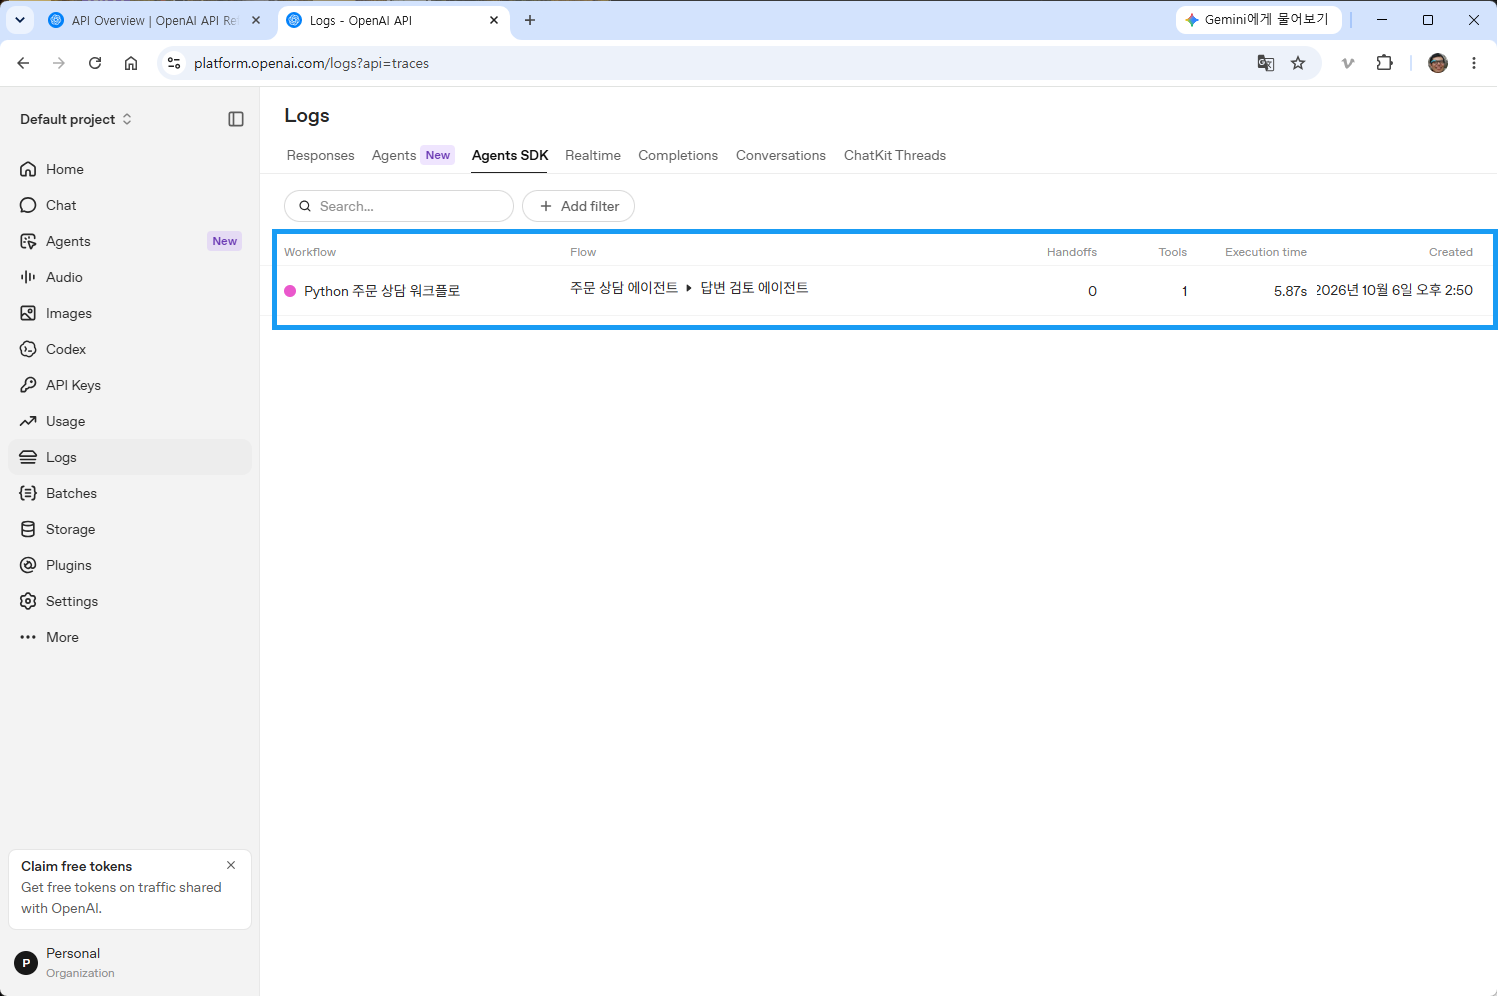This screenshot has width=1498, height=996.
Task: Switch to the Realtime tab
Action: tap(593, 155)
